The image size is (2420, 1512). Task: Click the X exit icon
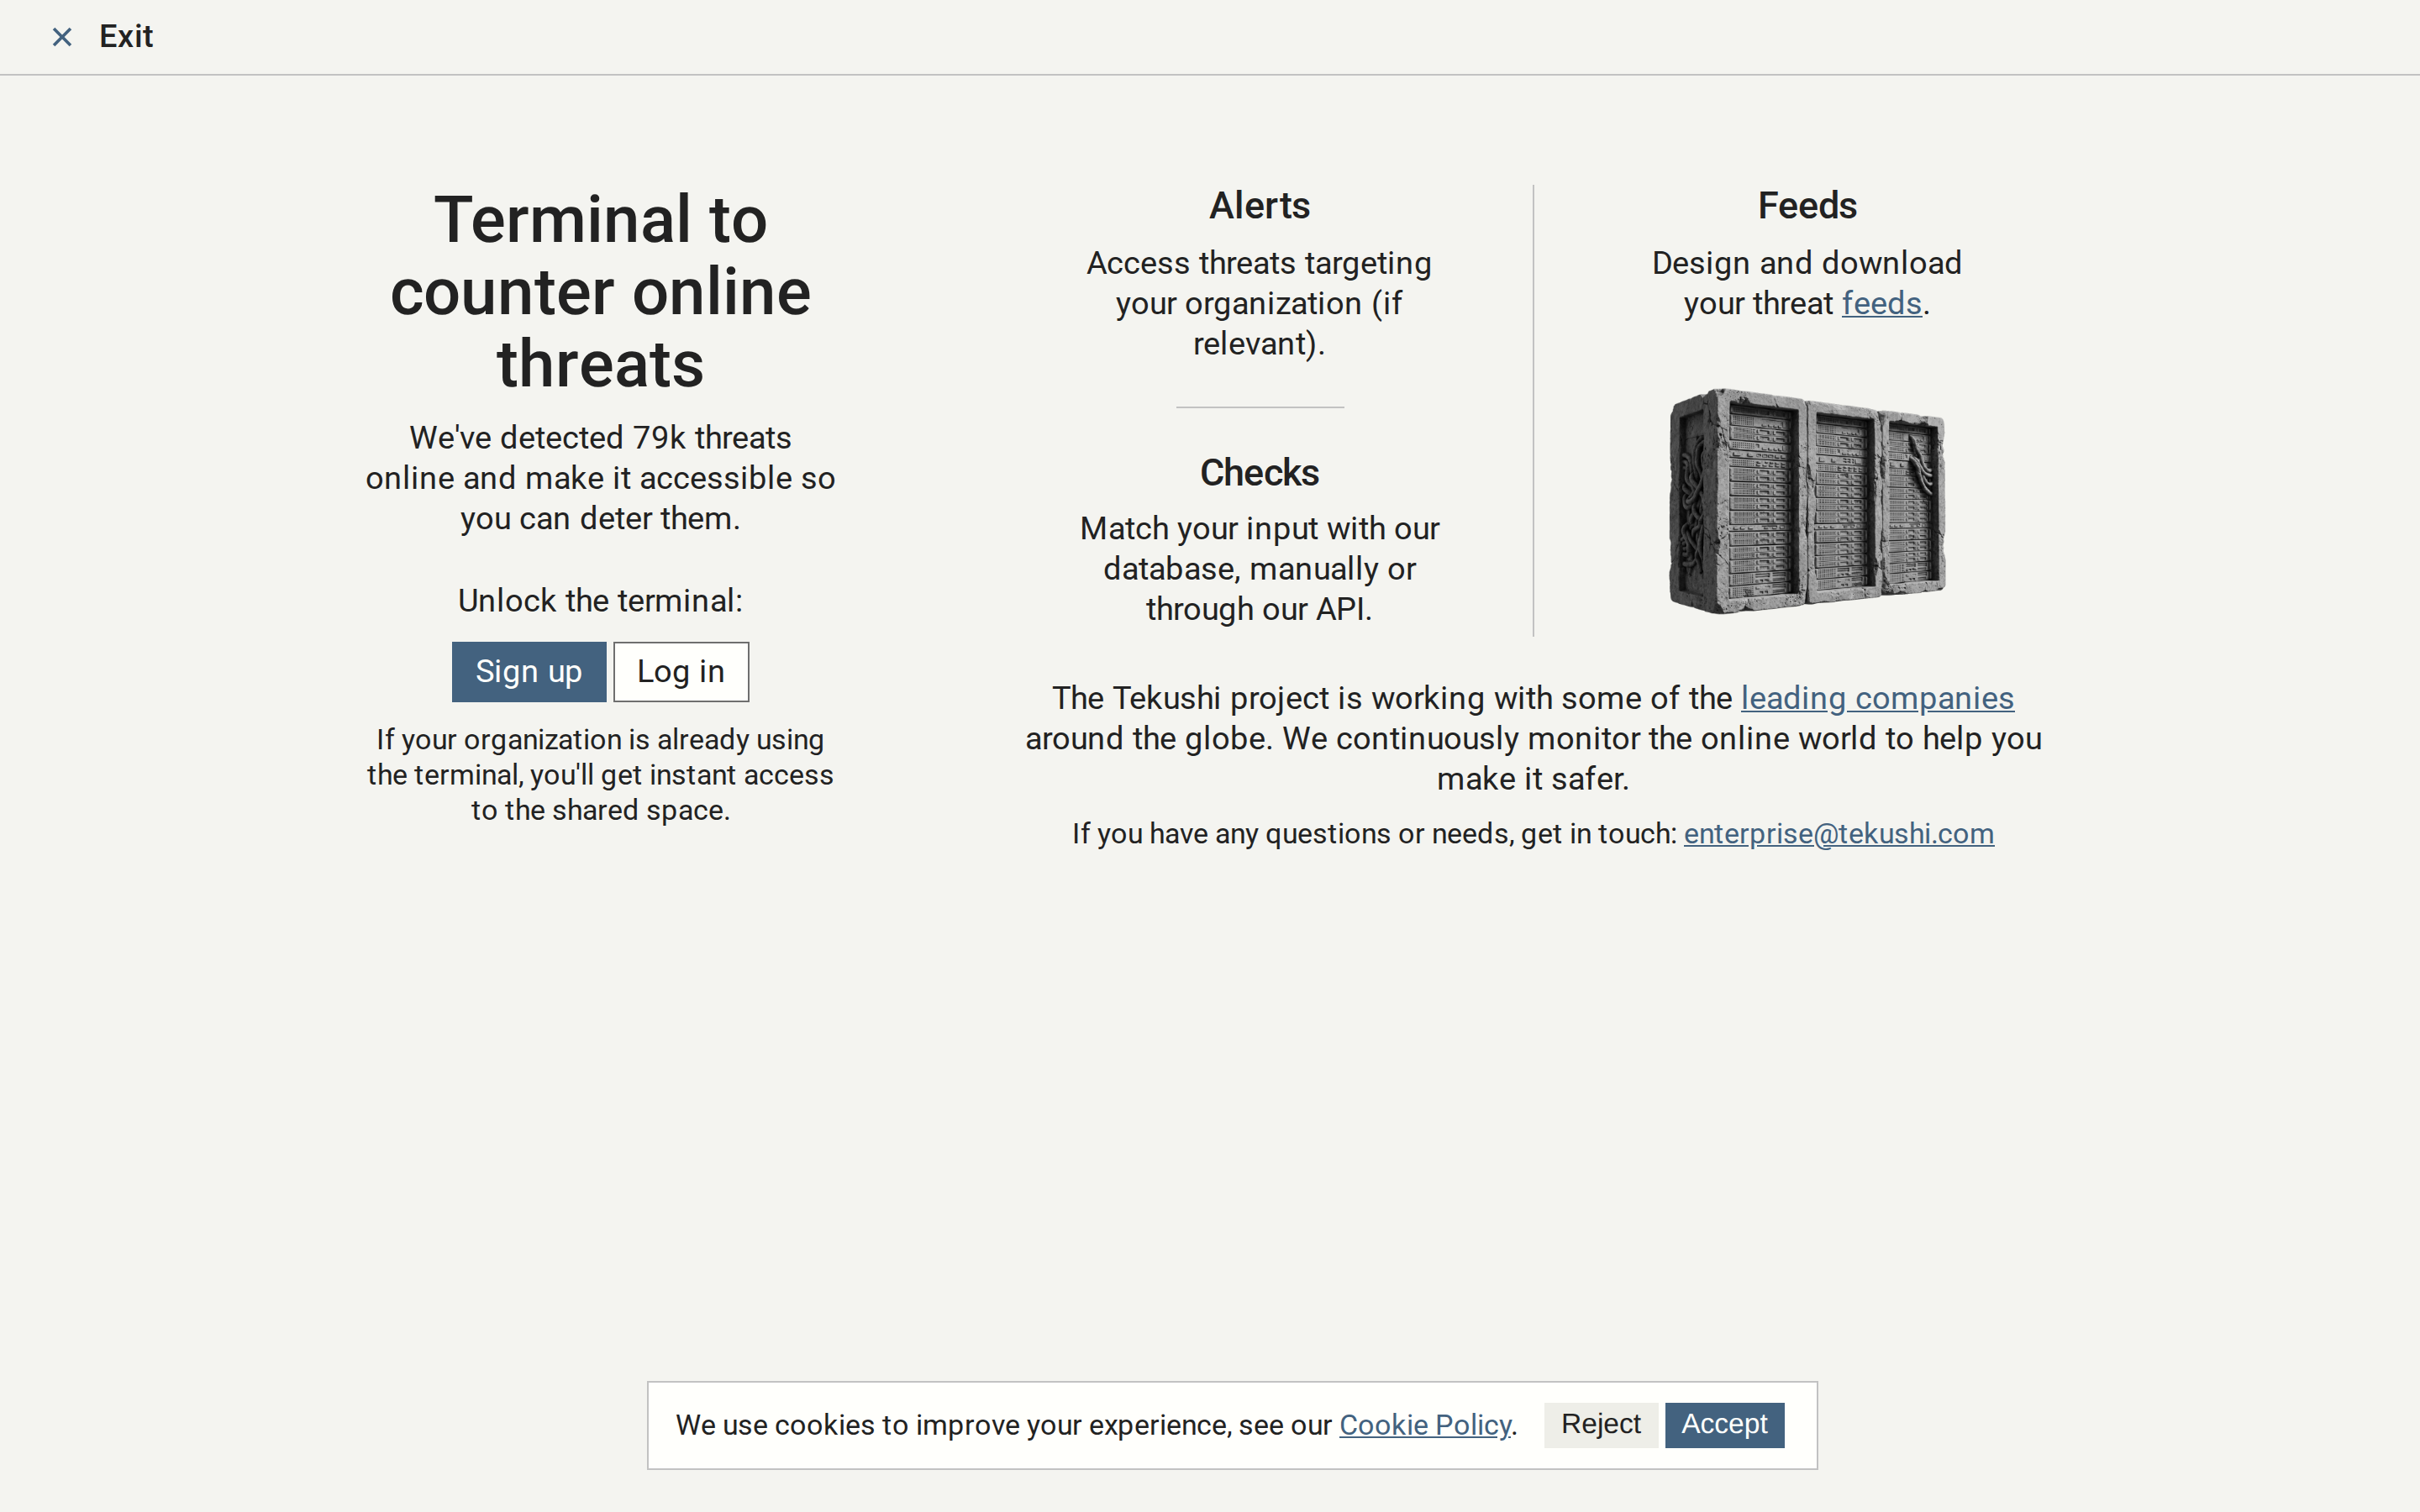click(x=62, y=37)
